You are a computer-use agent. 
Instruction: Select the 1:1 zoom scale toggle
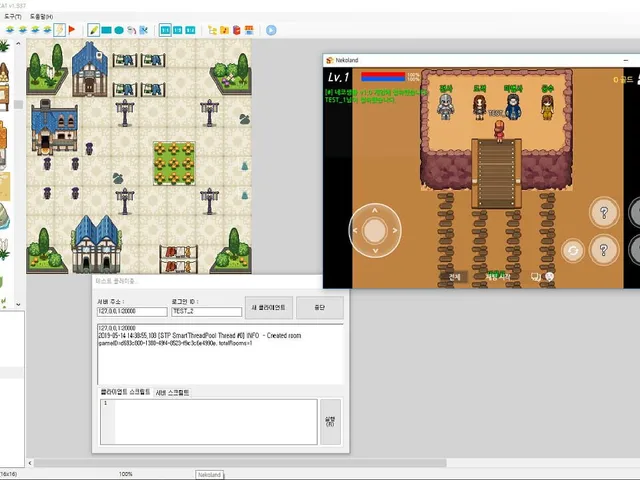coord(165,30)
